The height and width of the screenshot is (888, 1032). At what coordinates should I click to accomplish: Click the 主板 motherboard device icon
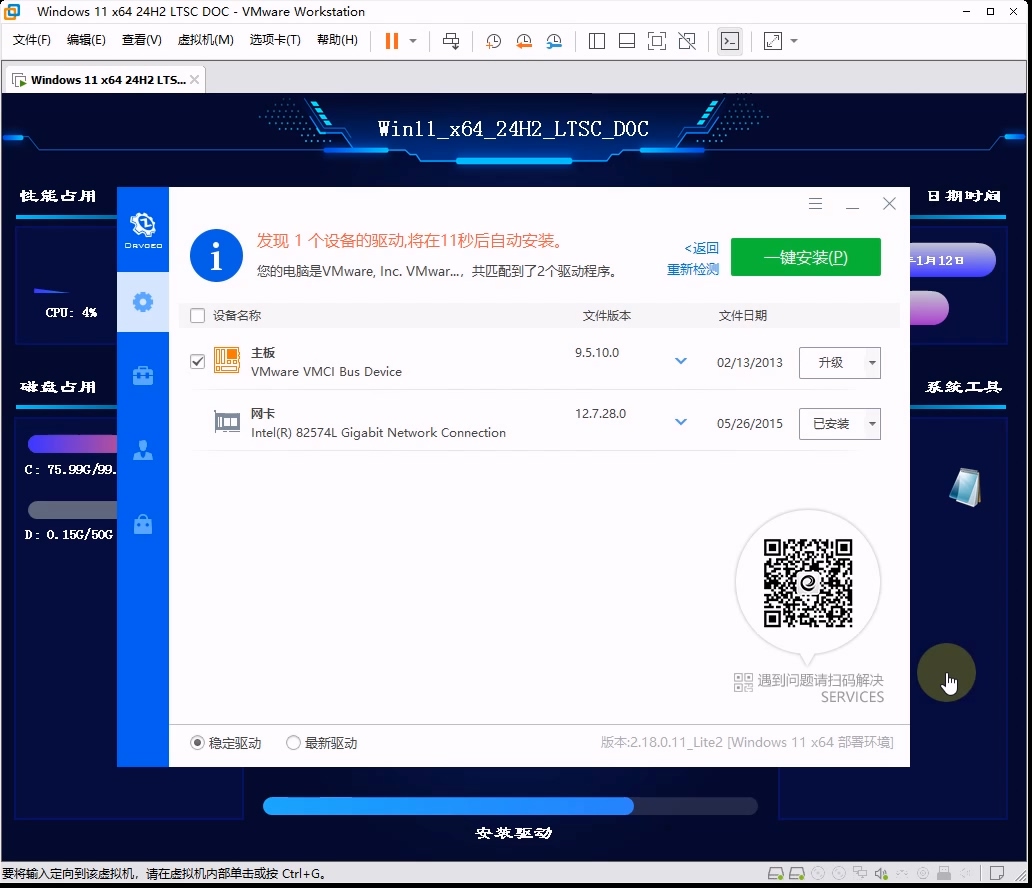[226, 361]
